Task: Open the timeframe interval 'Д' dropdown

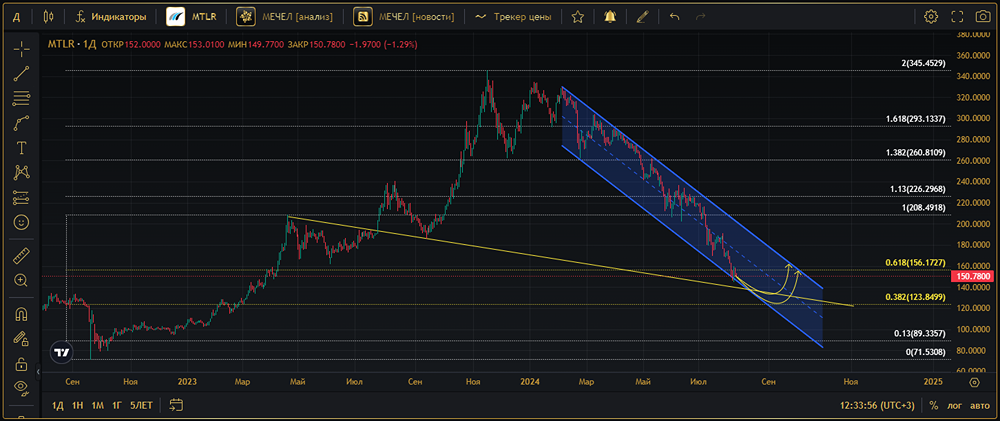Action: coord(16,16)
